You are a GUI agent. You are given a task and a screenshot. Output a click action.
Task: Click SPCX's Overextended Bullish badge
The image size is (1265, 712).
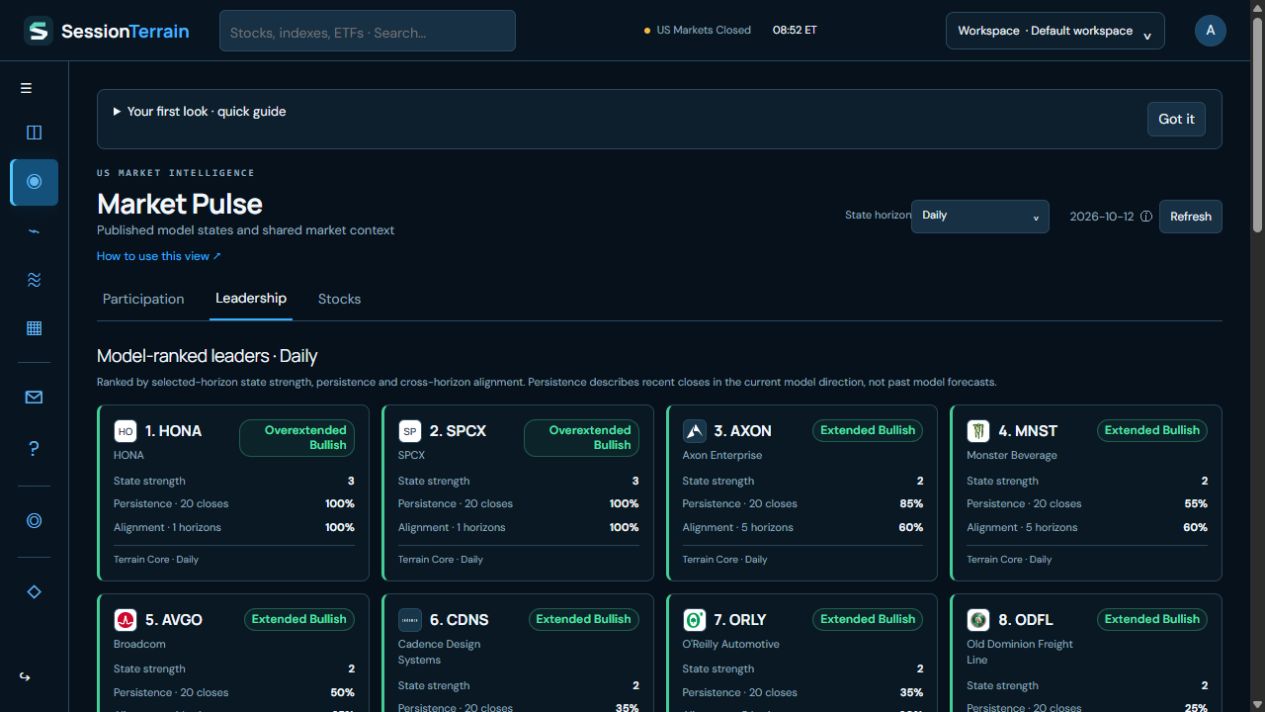point(581,438)
